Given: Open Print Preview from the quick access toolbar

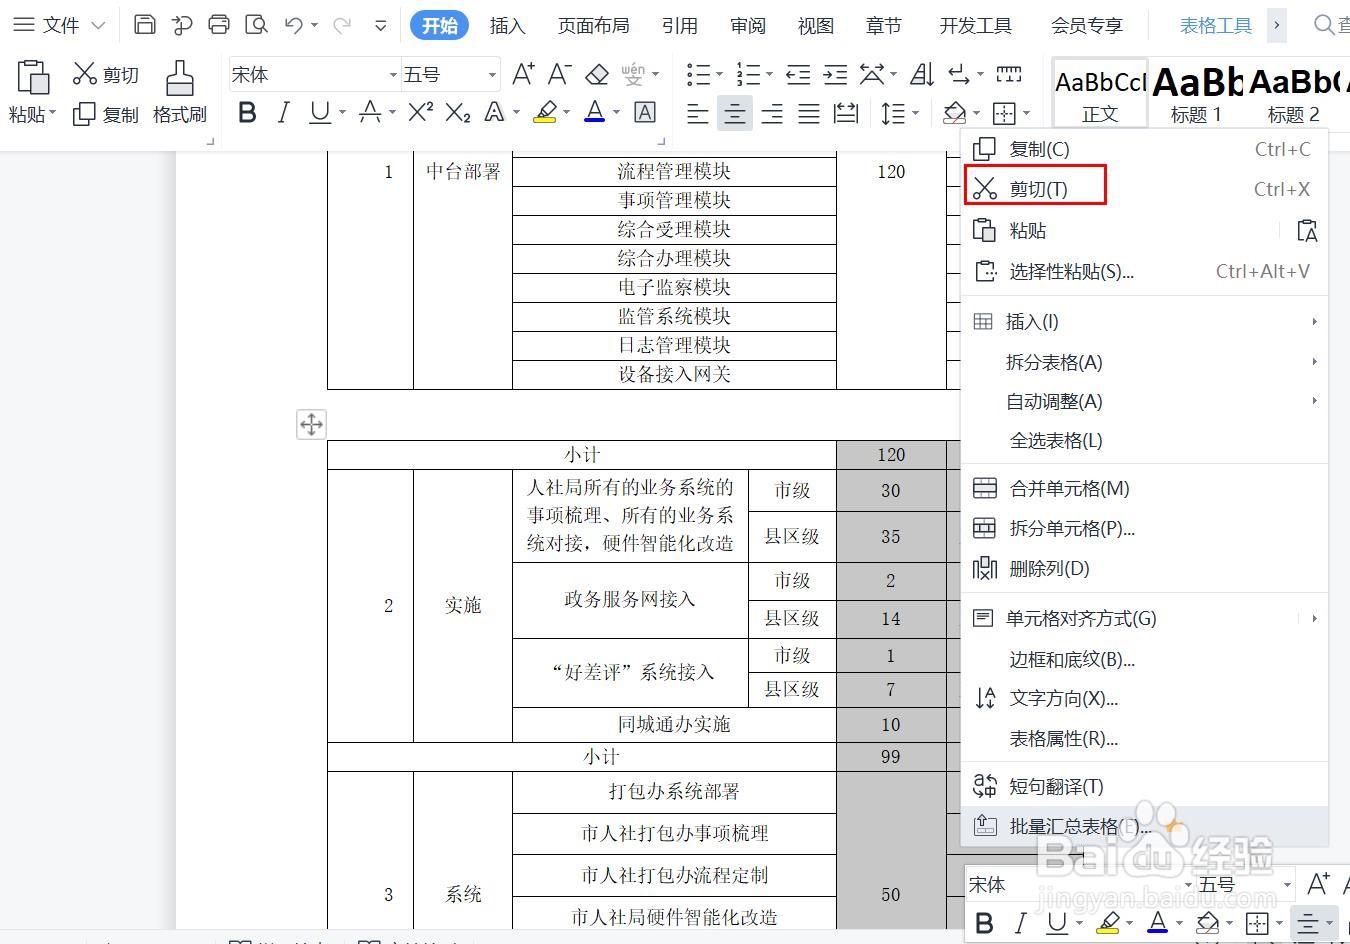Looking at the screenshot, I should 255,24.
